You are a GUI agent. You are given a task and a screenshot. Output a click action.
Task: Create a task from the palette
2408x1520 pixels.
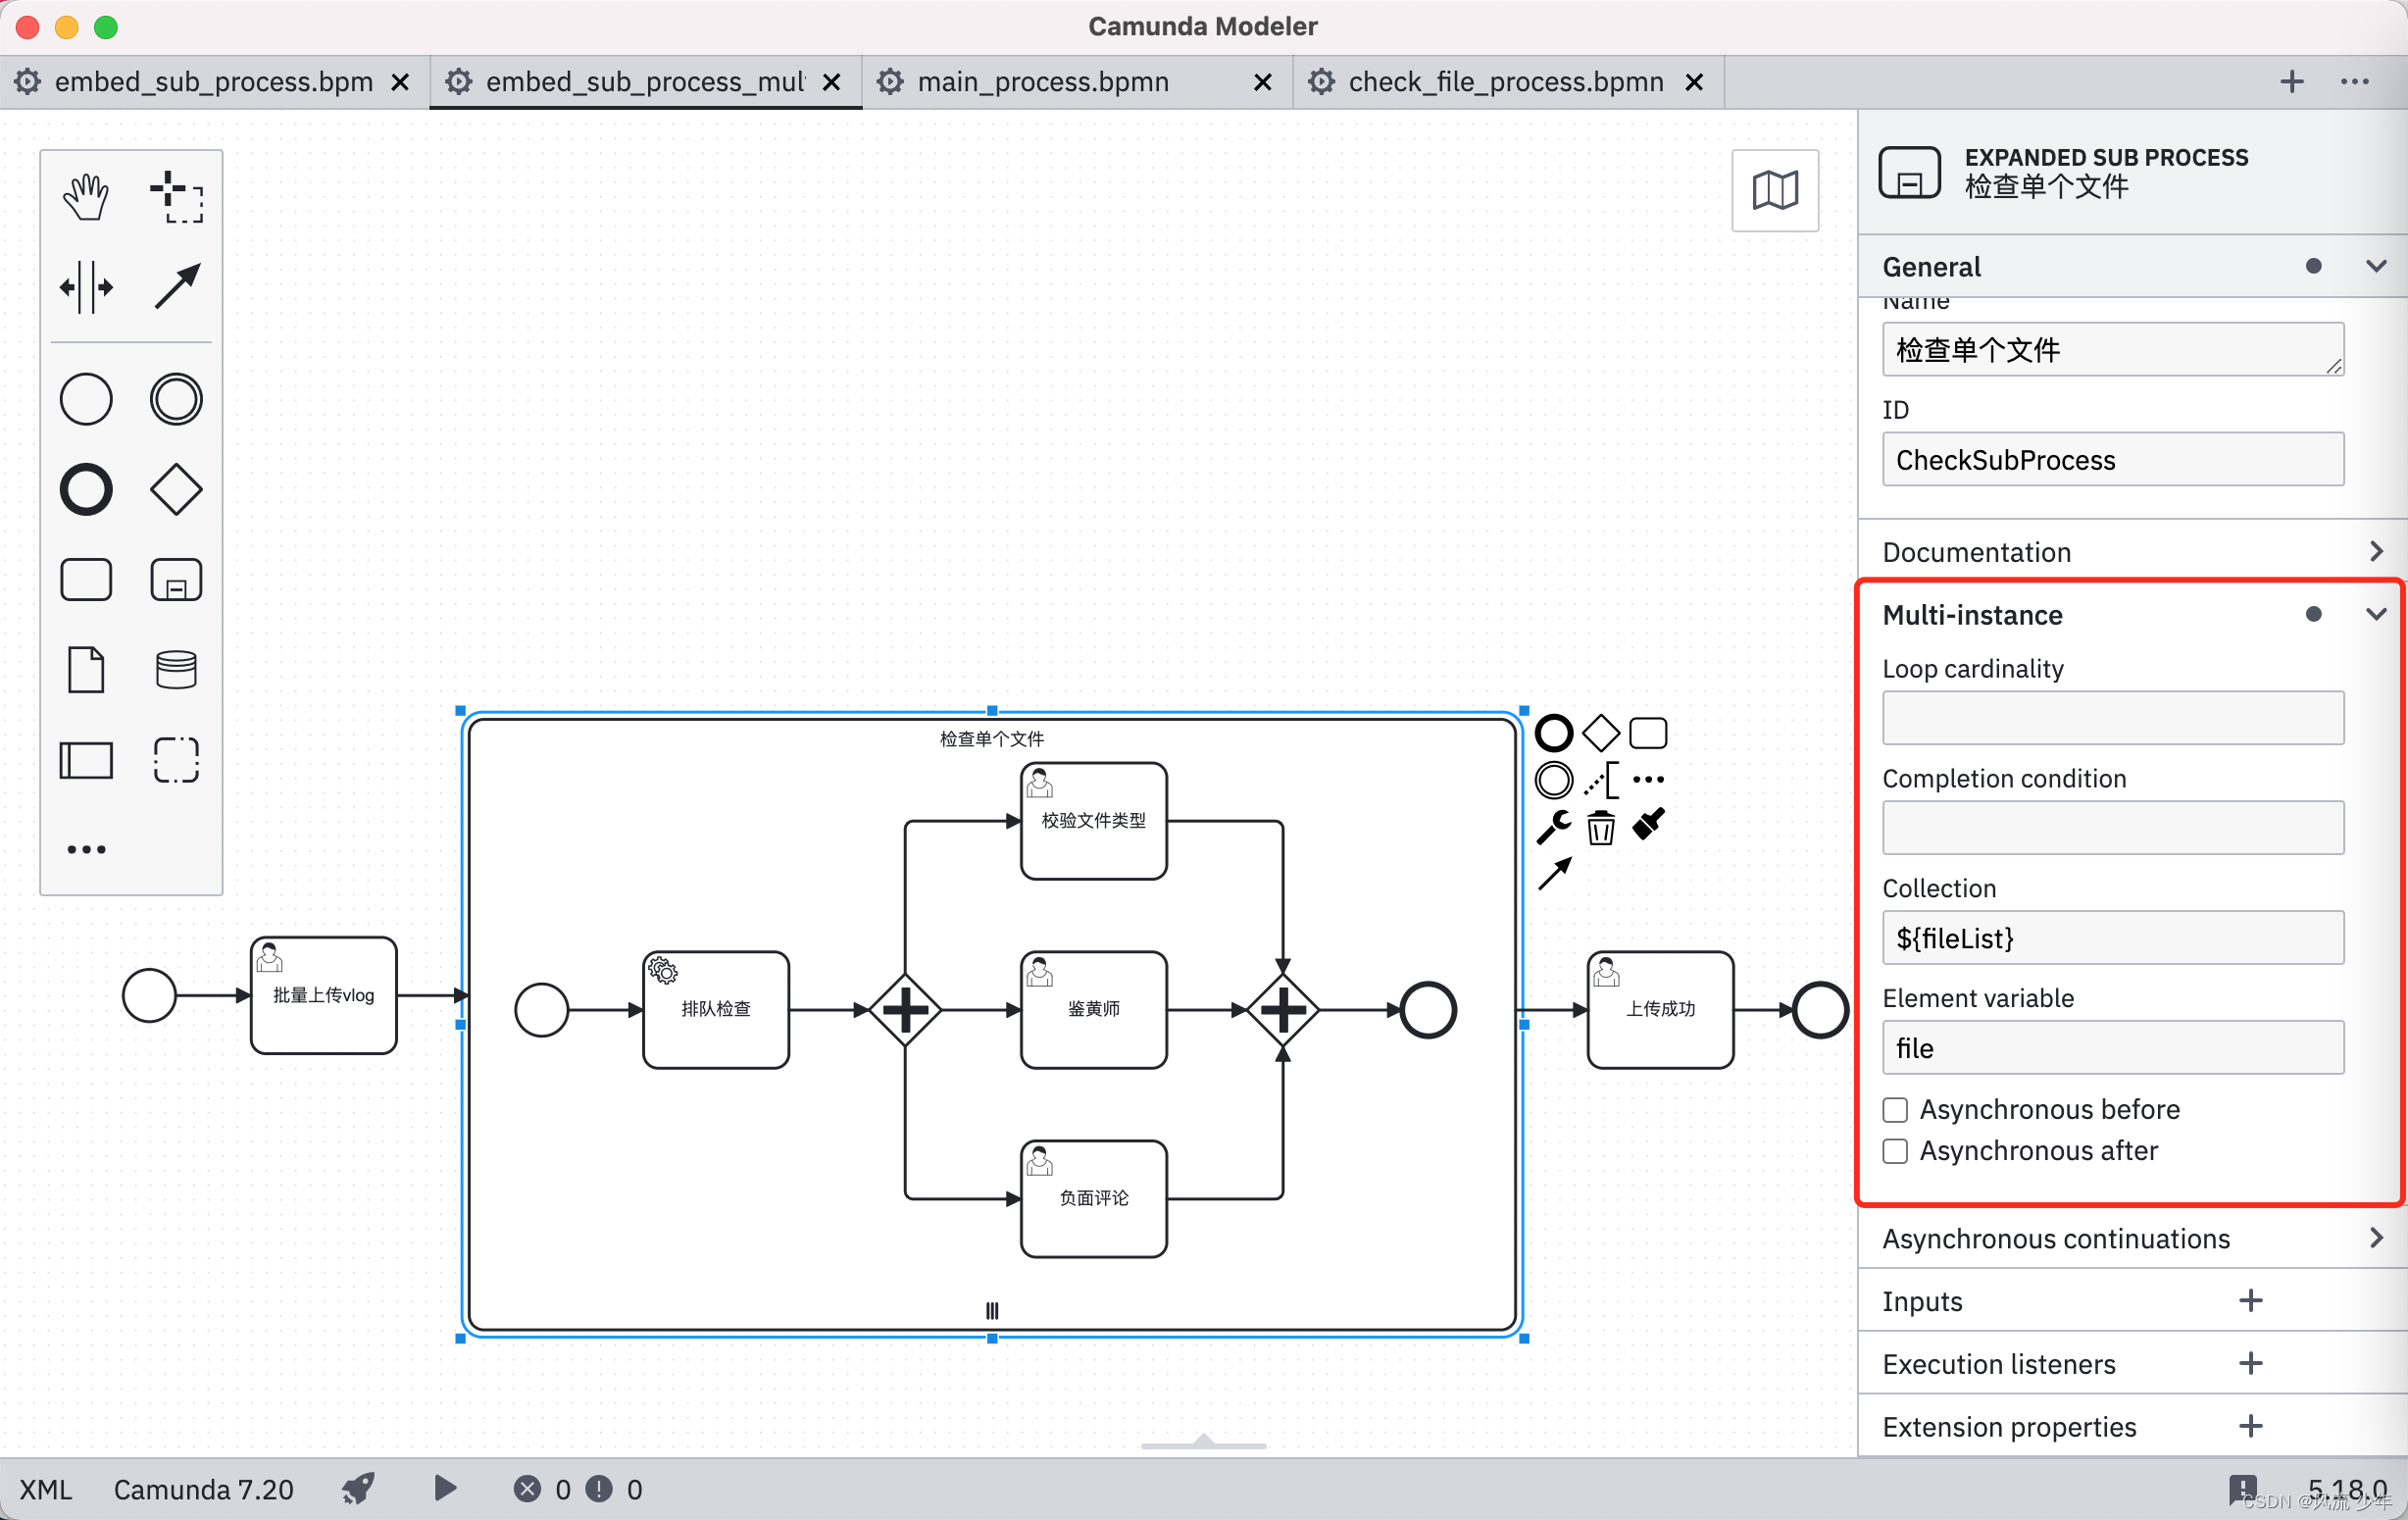tap(86, 579)
